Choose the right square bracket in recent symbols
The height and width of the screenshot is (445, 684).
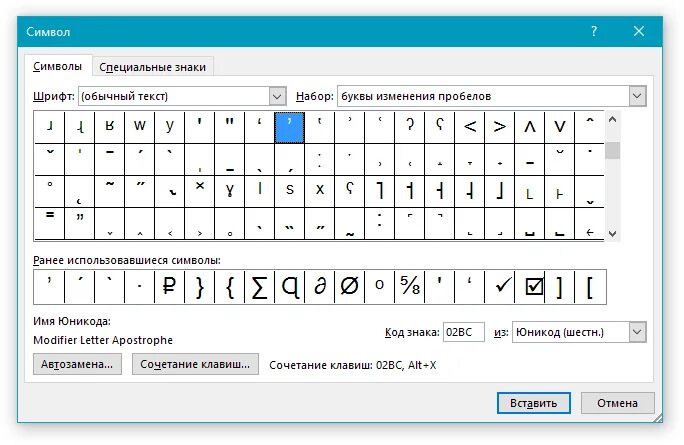point(560,287)
